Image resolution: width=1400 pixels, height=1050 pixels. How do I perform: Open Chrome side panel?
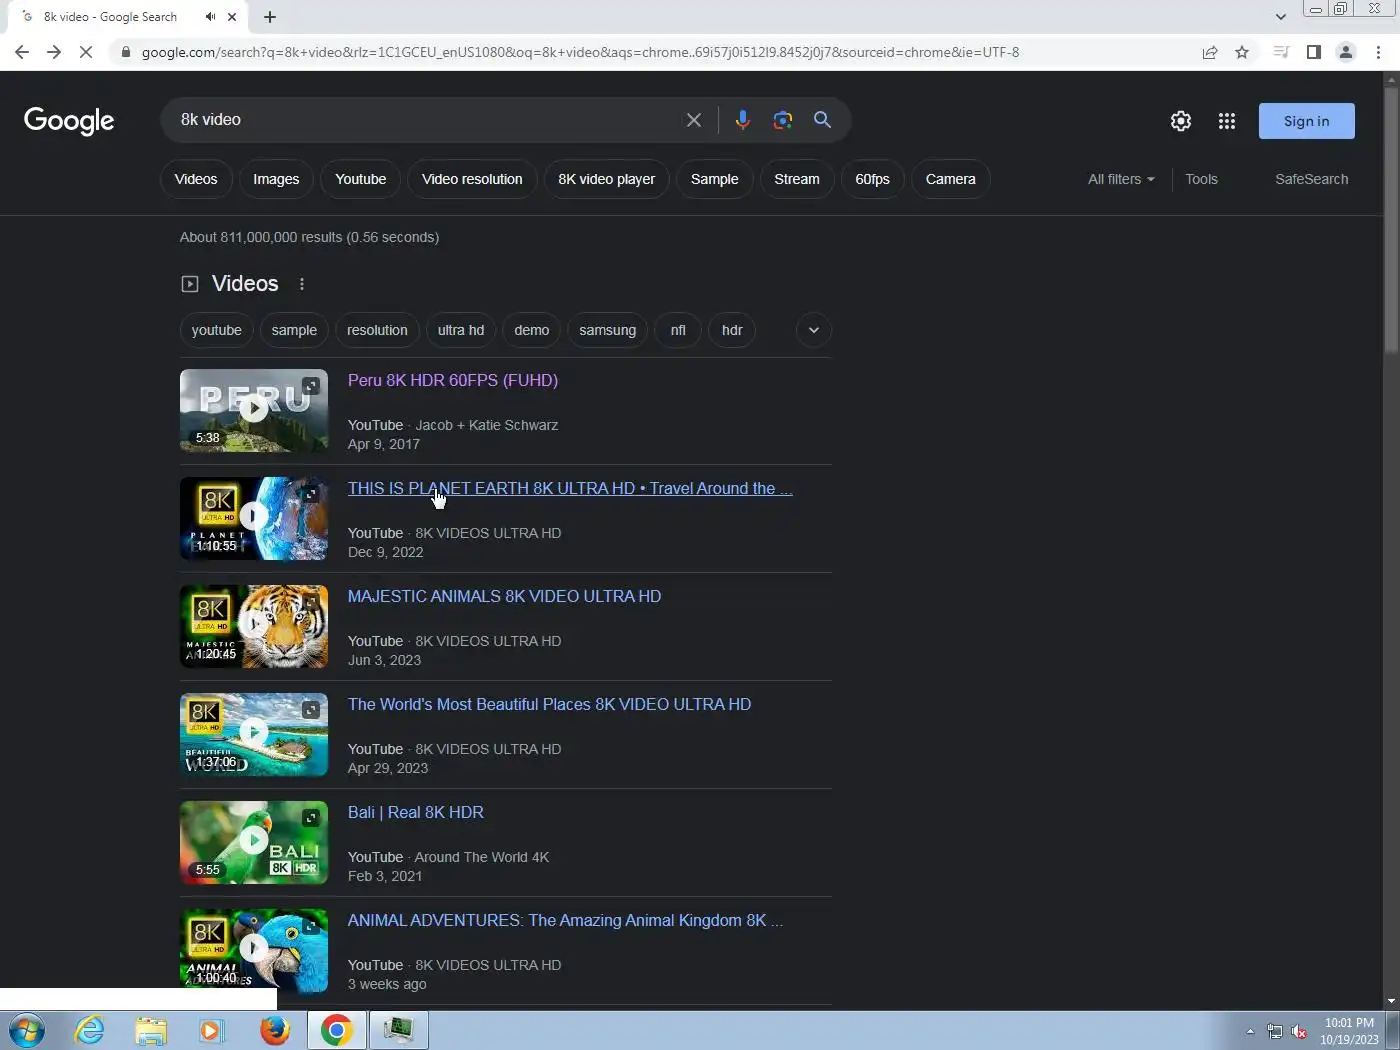(1314, 52)
